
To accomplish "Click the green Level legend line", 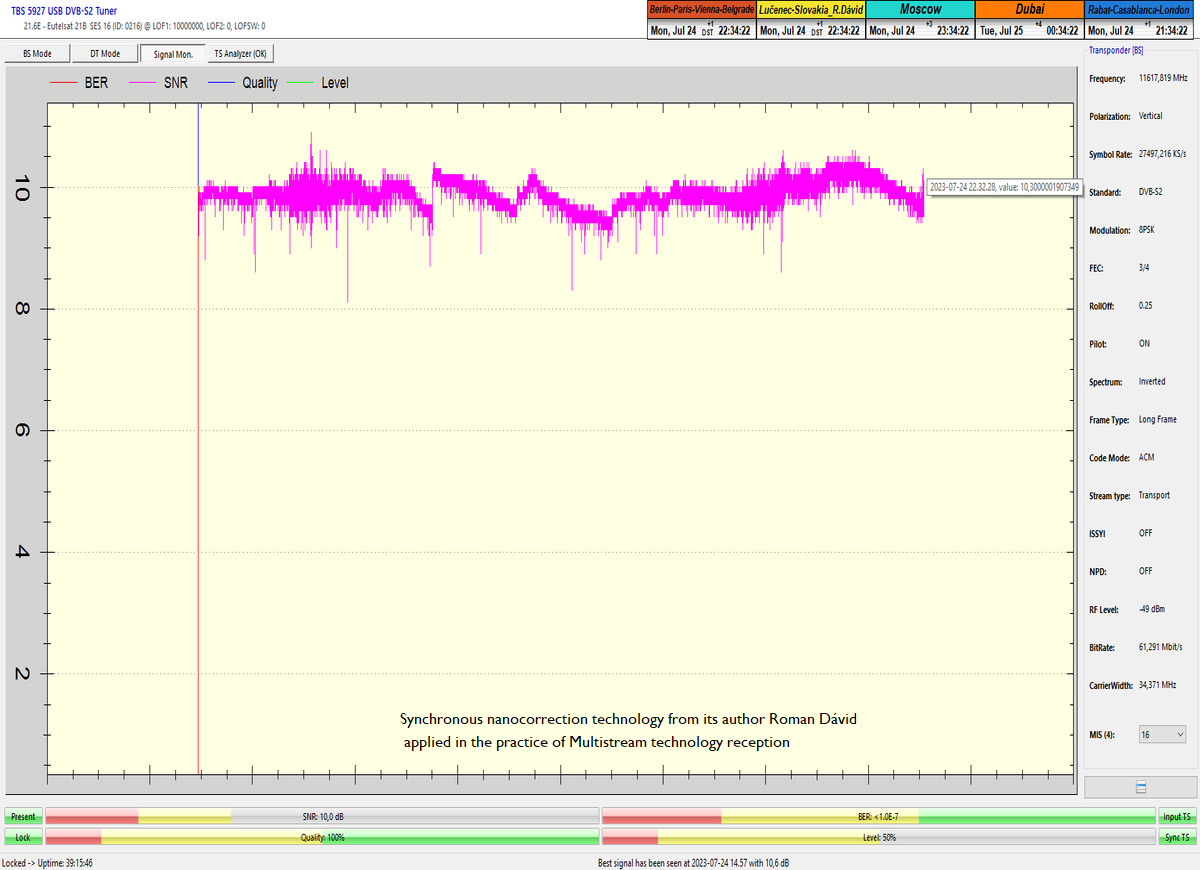I will coord(299,83).
